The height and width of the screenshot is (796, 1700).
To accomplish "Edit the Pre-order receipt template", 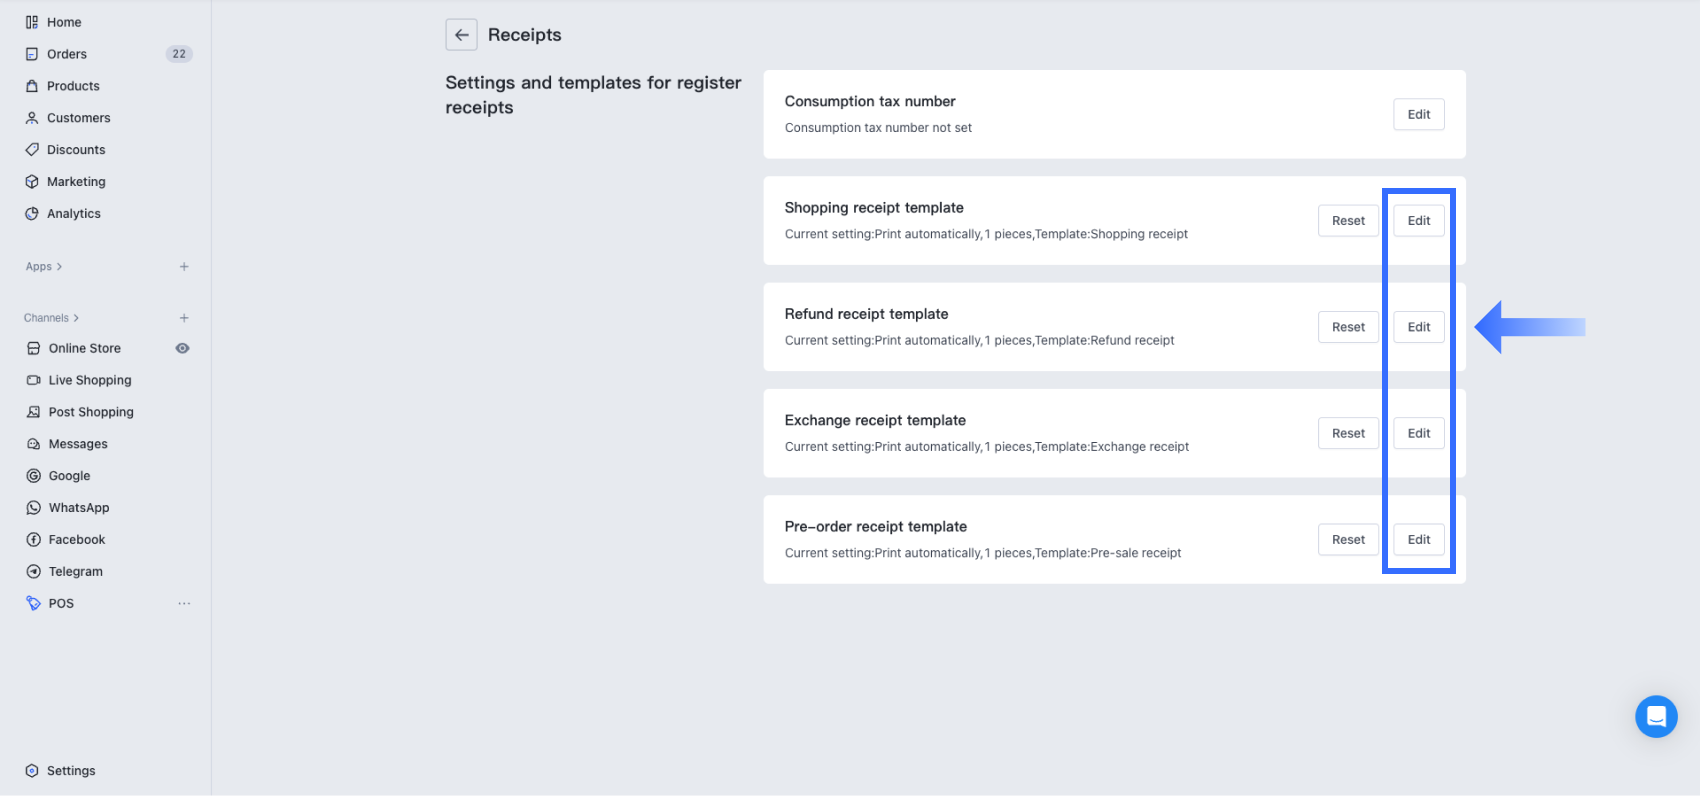I will click(1418, 540).
